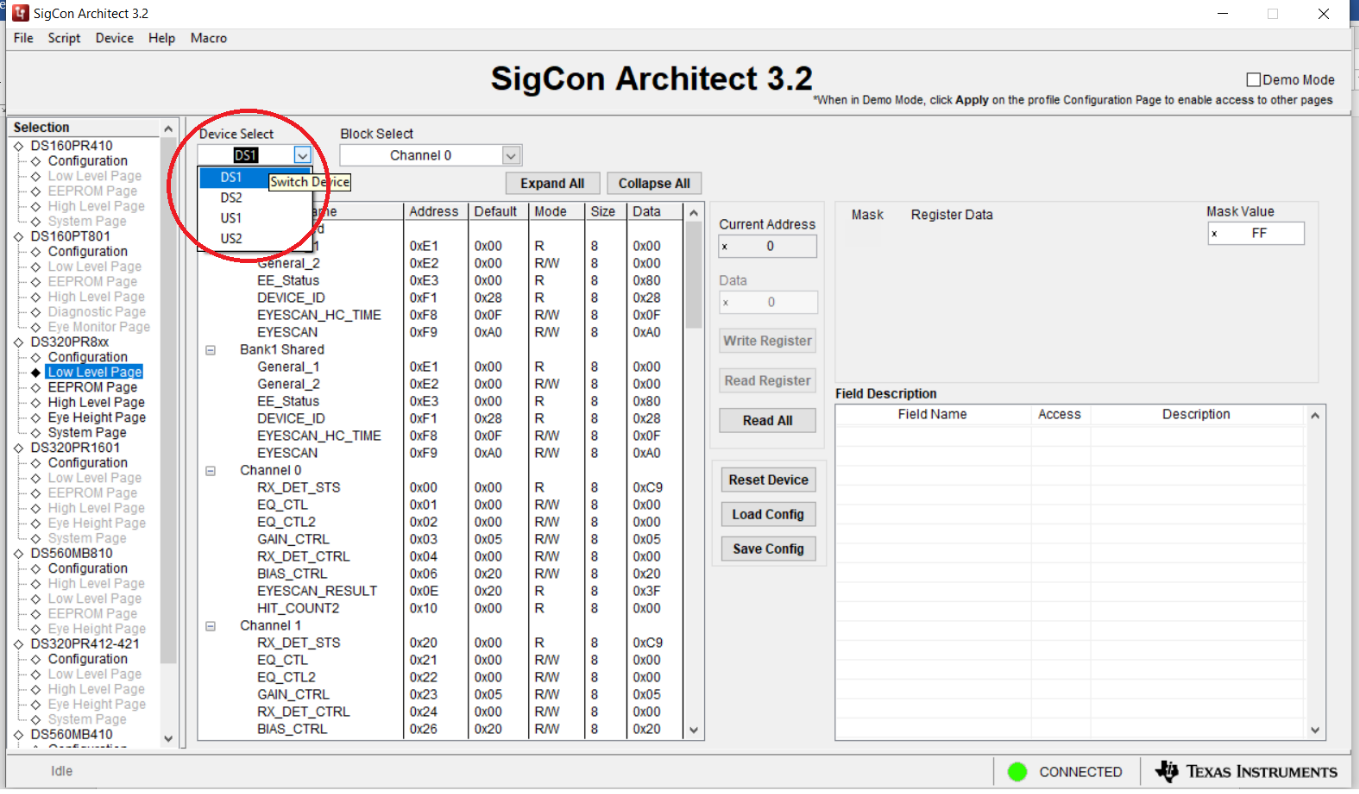Select the DS560MB810 tree node

coord(71,553)
